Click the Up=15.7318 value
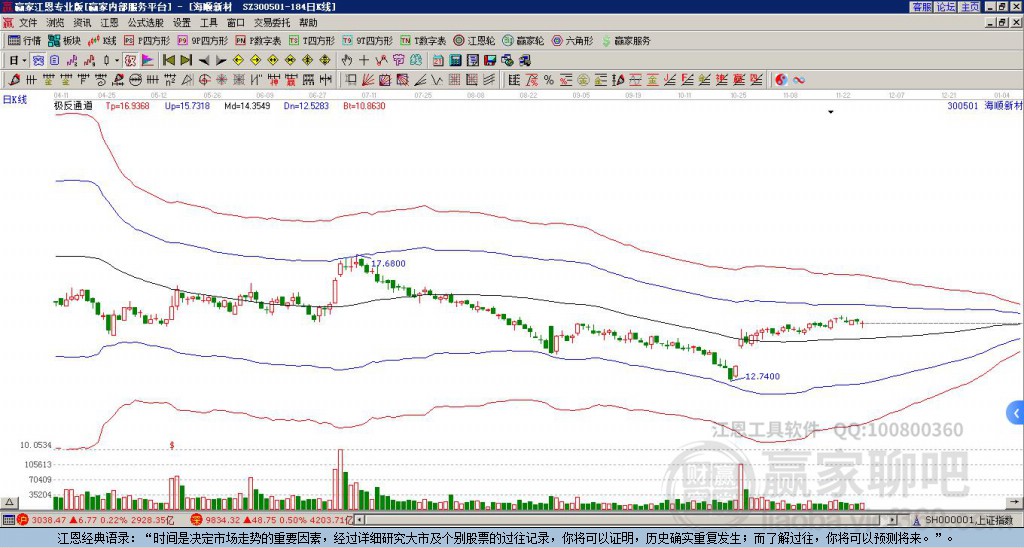Image resolution: width=1024 pixels, height=548 pixels. pyautogui.click(x=187, y=105)
